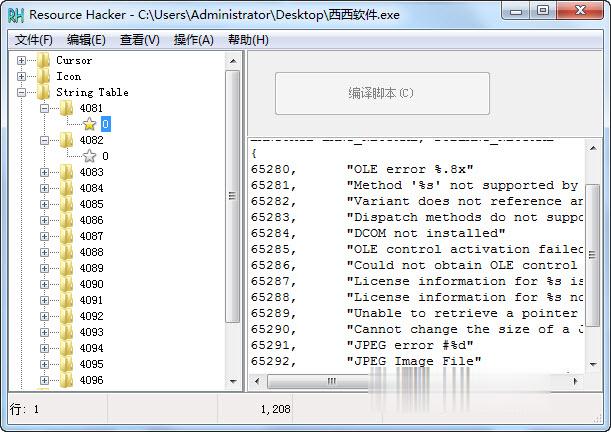Click the 4085 folder icon
Image resolution: width=611 pixels, height=432 pixels.
[67, 204]
